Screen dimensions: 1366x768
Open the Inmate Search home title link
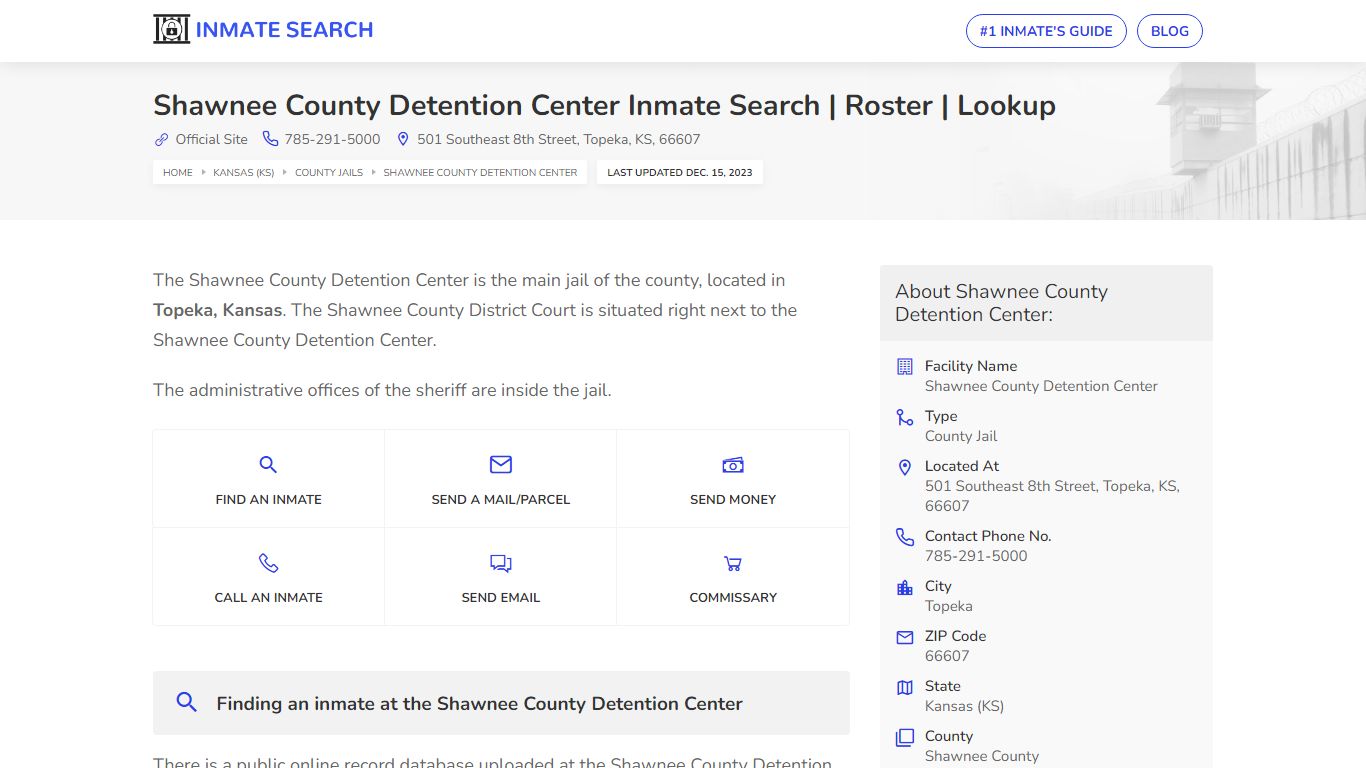pos(284,30)
